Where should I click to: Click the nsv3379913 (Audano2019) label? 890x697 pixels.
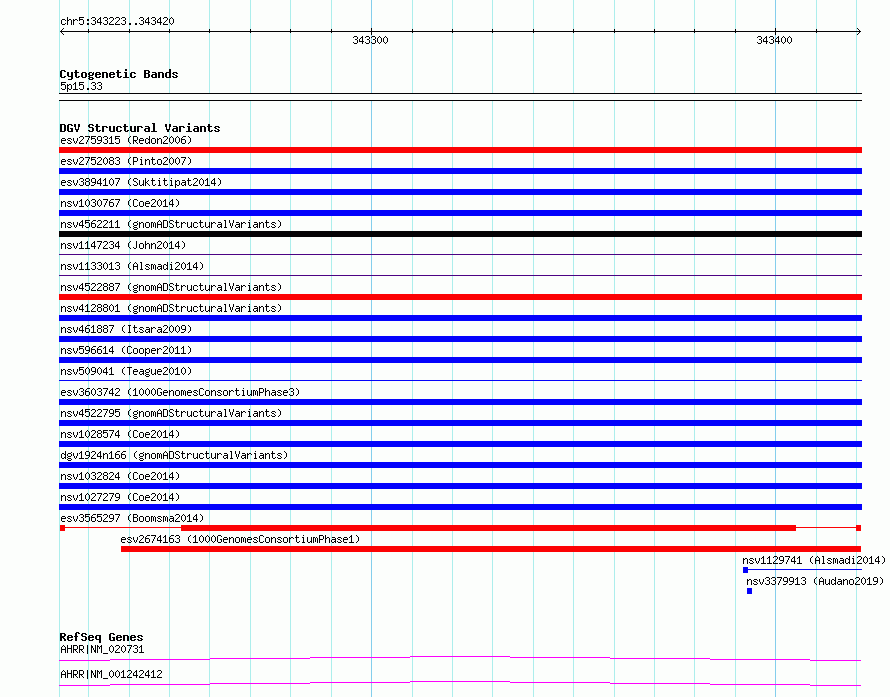(x=815, y=581)
